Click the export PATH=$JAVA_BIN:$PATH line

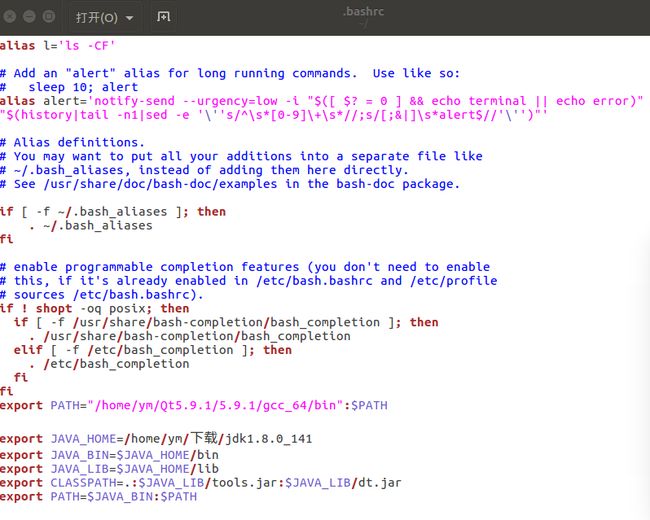tap(98, 496)
